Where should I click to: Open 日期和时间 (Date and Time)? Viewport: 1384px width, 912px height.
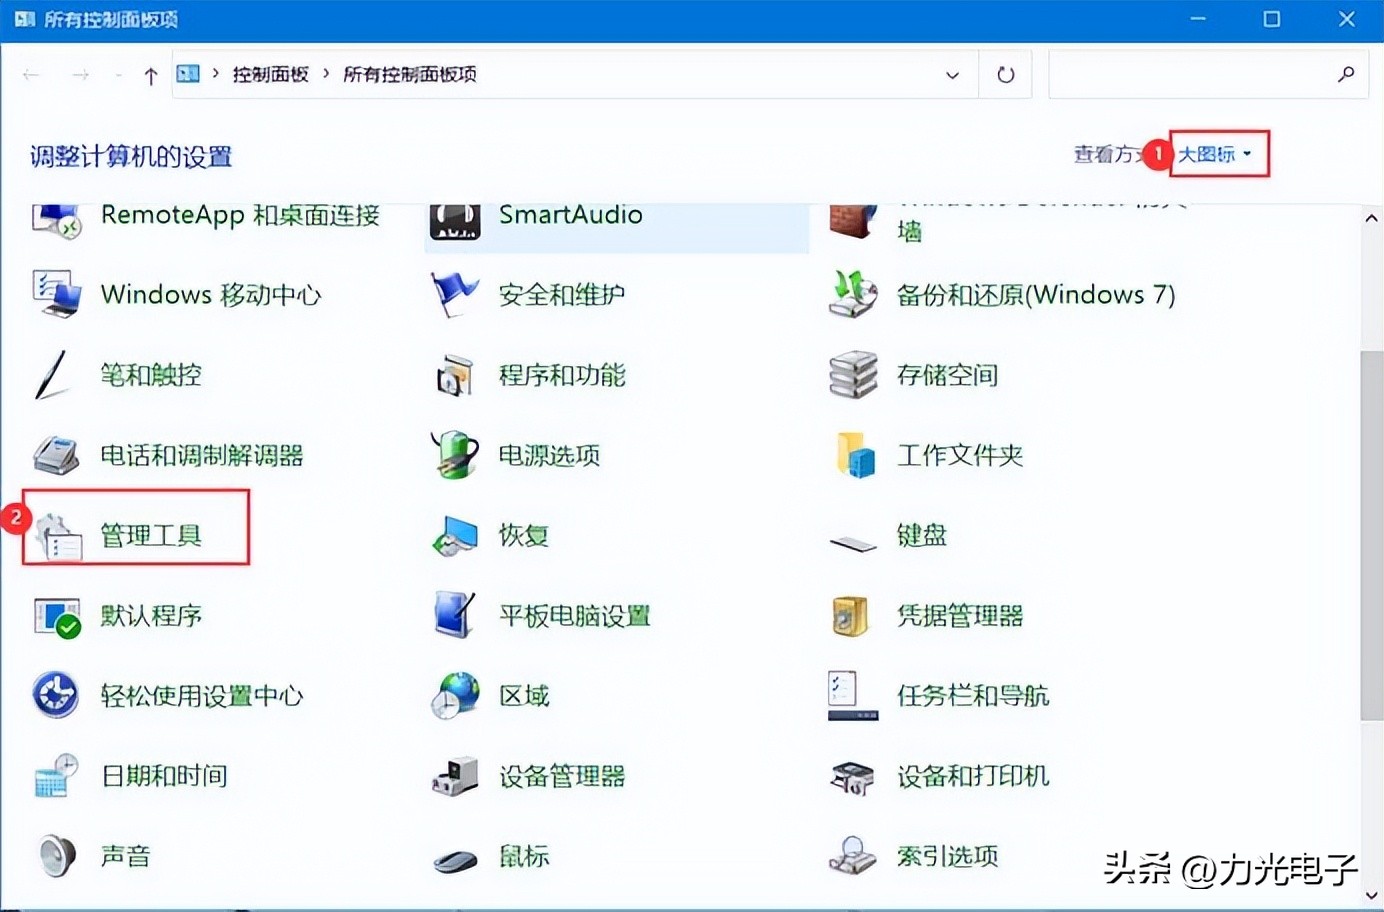tap(164, 775)
